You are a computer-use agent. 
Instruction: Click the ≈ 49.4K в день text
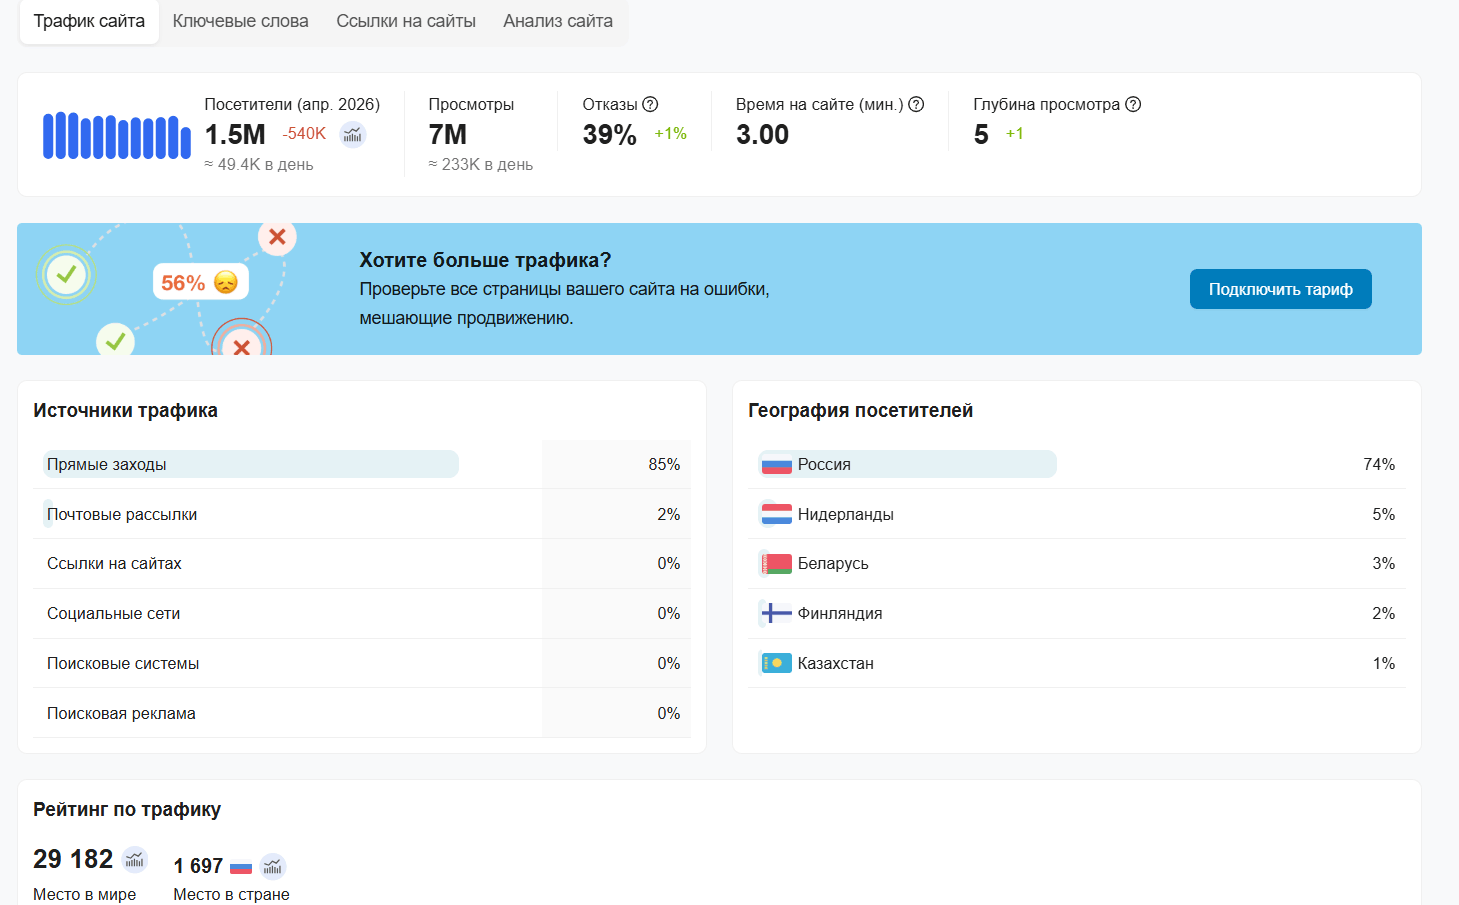pos(259,165)
